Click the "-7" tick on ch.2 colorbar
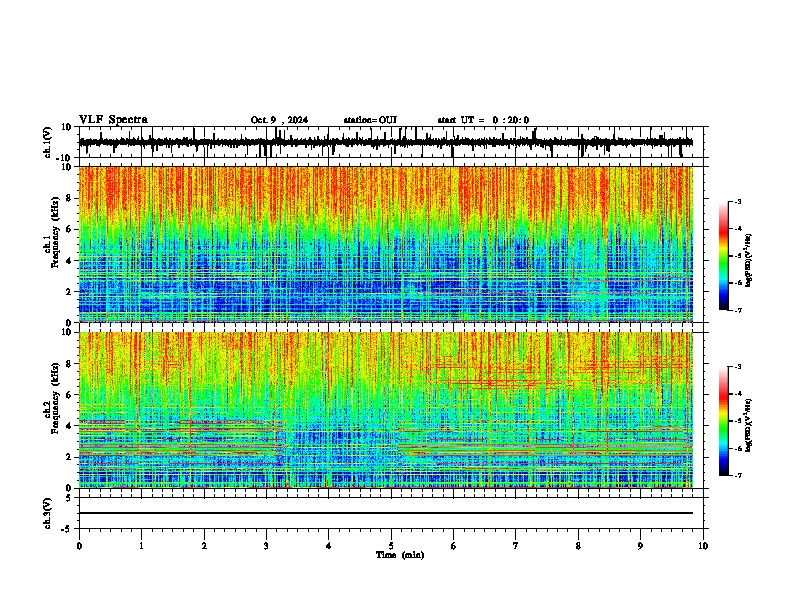This screenshot has width=792, height=612. click(x=738, y=475)
